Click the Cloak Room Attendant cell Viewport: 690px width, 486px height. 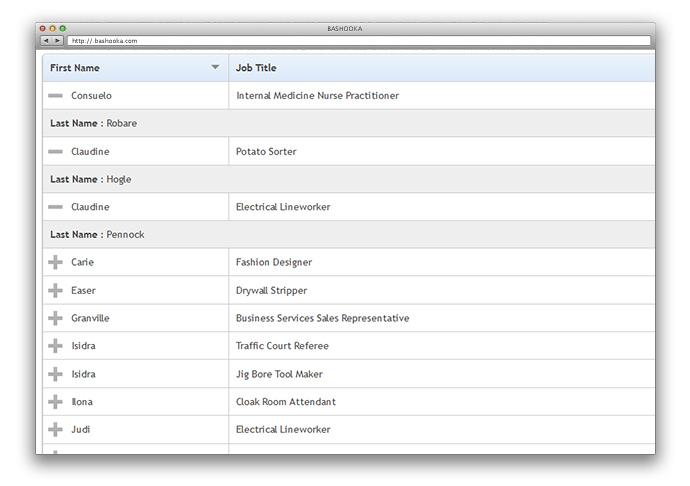tap(286, 402)
